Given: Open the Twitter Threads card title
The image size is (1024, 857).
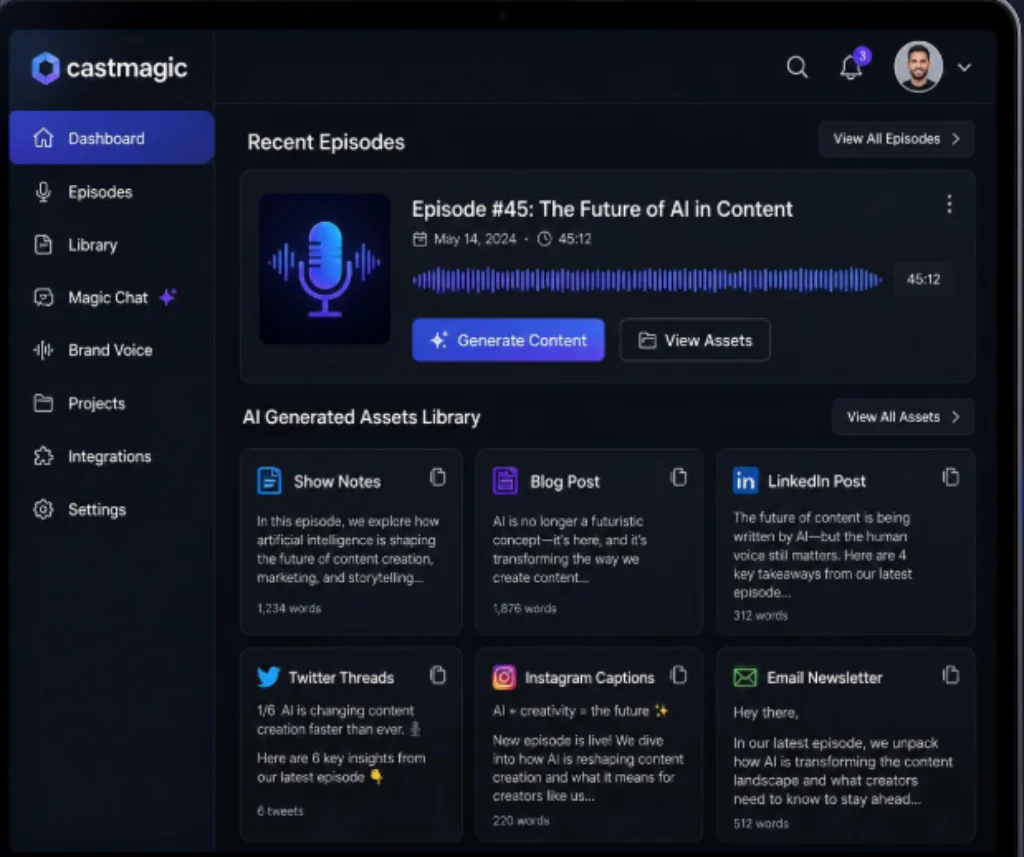Looking at the screenshot, I should [x=341, y=678].
